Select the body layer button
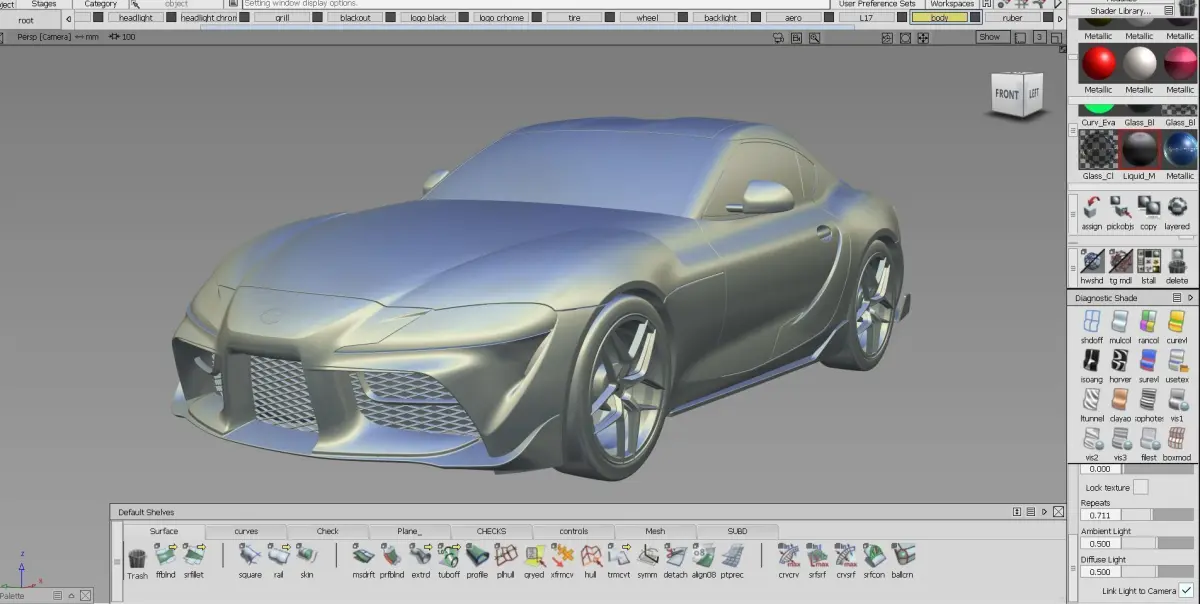 (x=939, y=18)
